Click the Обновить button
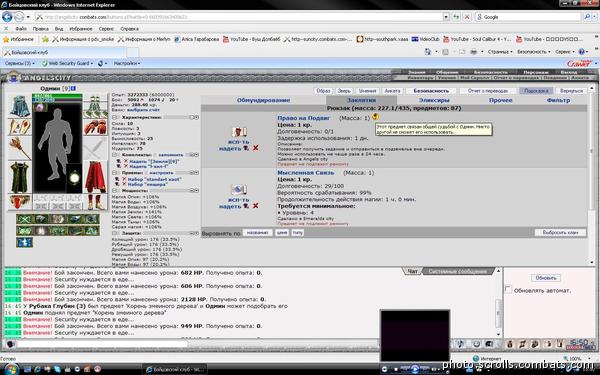This screenshot has height=375, width=600. click(546, 278)
